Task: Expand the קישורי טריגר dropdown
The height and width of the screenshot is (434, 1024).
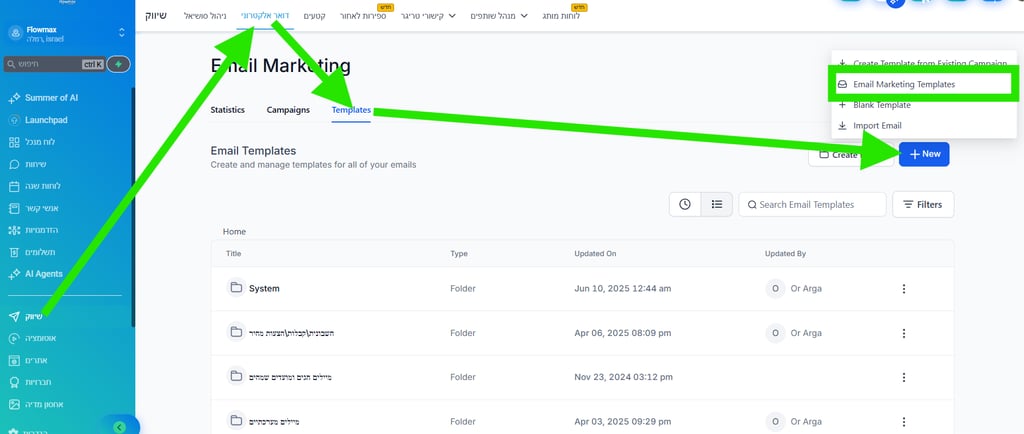Action: [x=428, y=16]
